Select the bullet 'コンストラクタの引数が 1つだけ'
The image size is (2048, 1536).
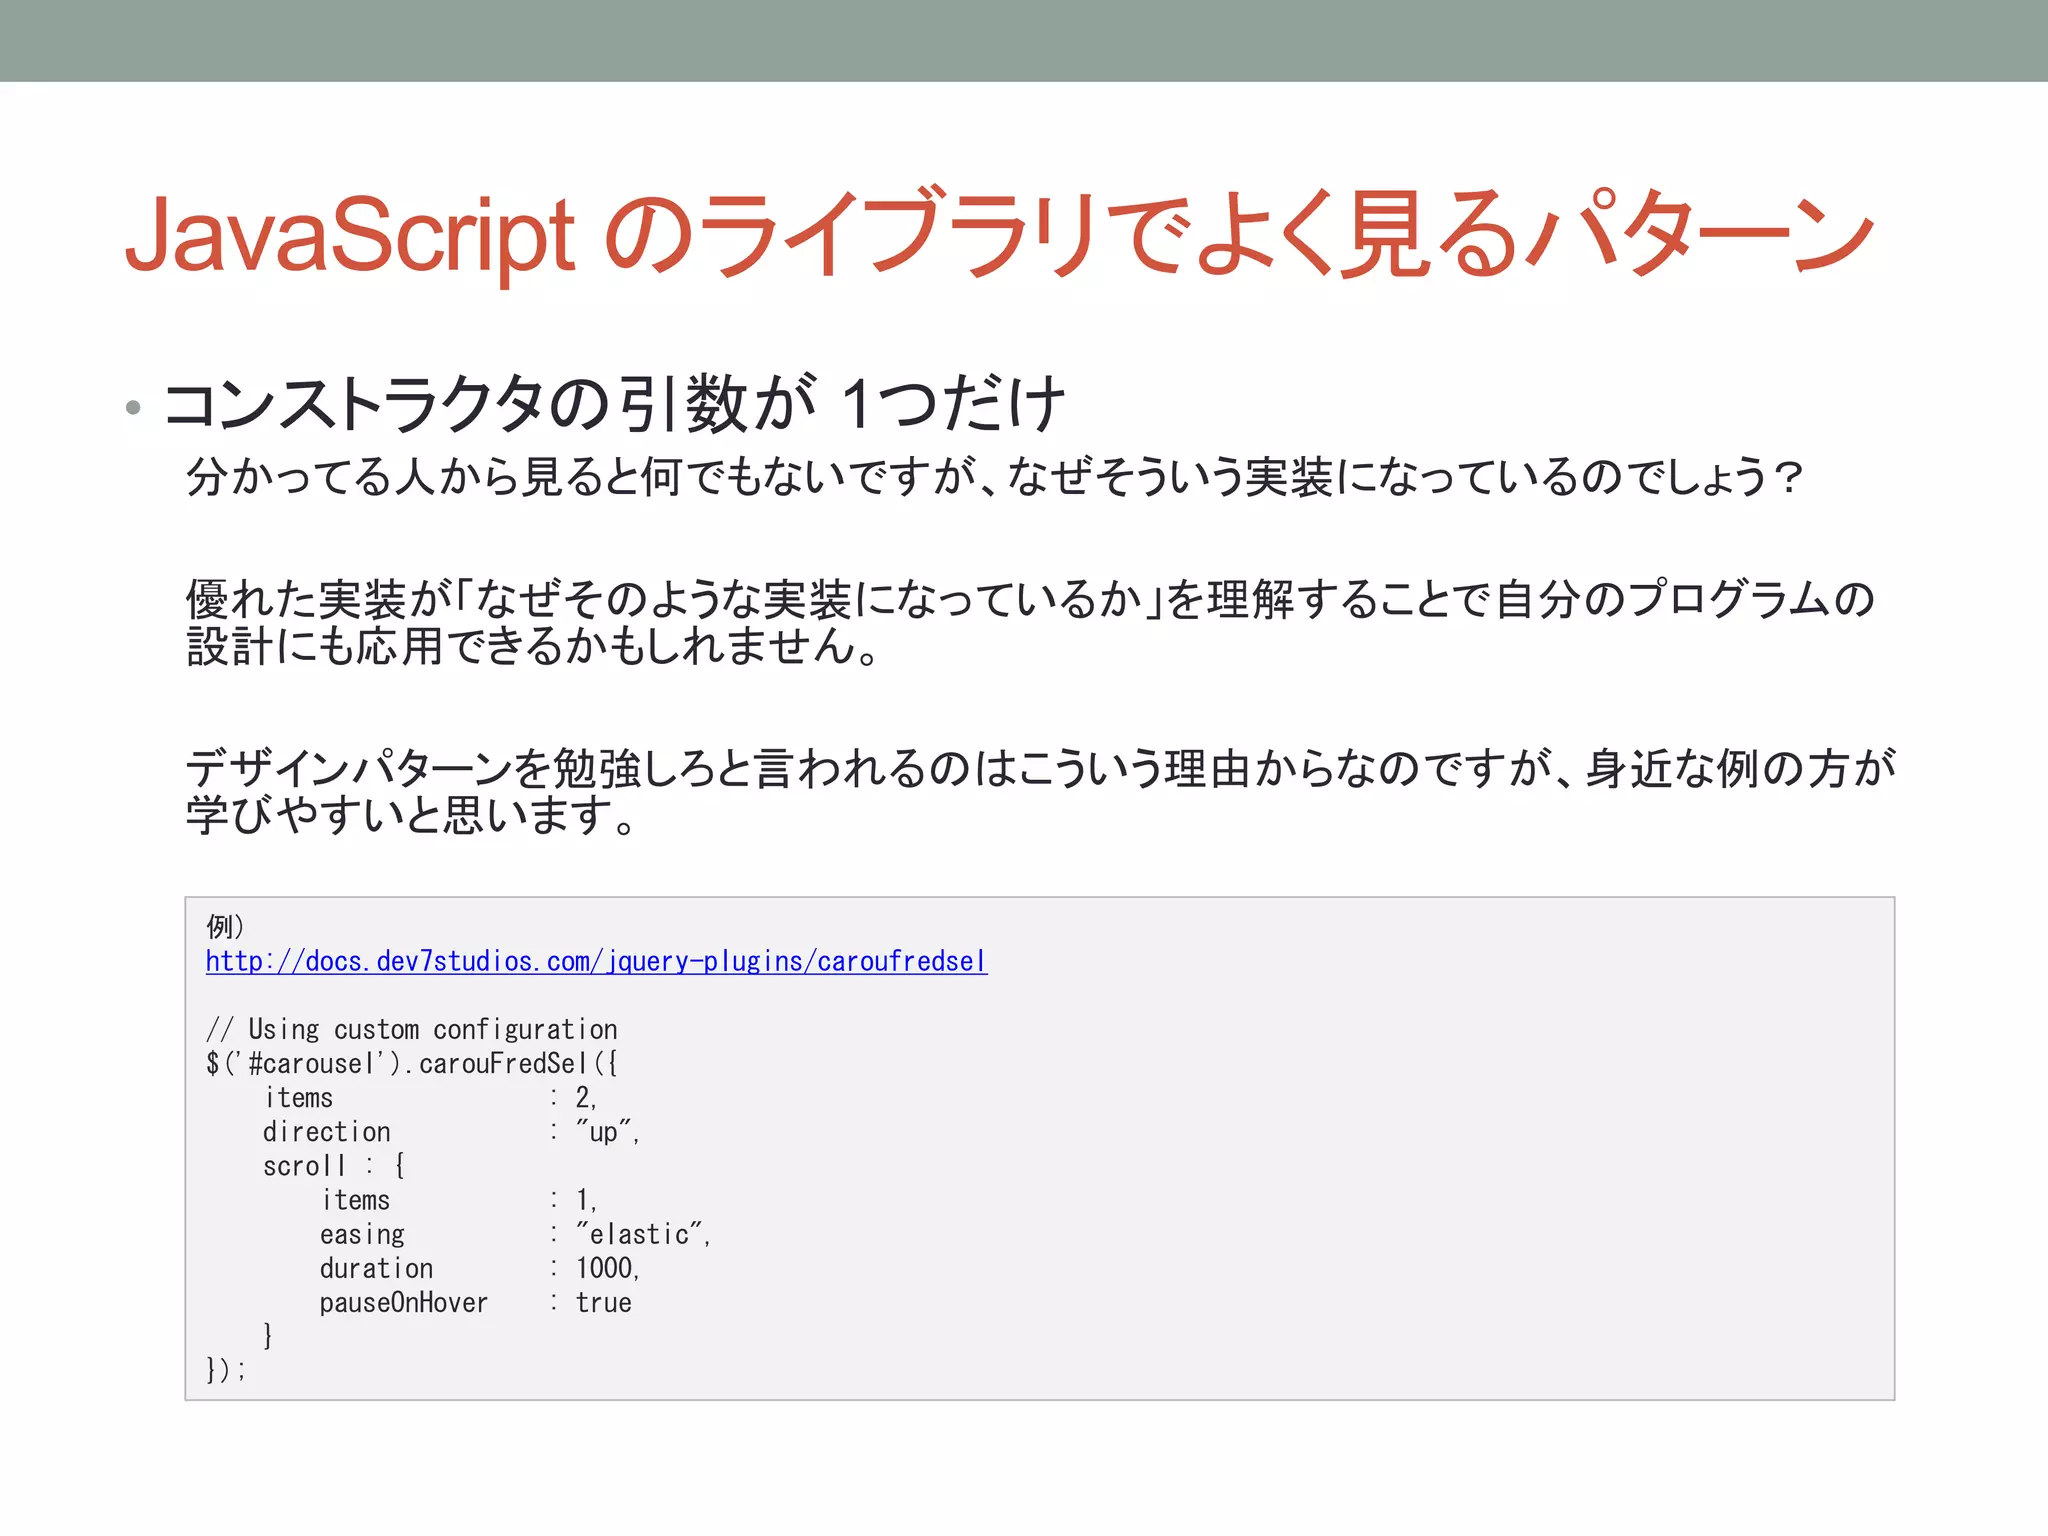614,404
